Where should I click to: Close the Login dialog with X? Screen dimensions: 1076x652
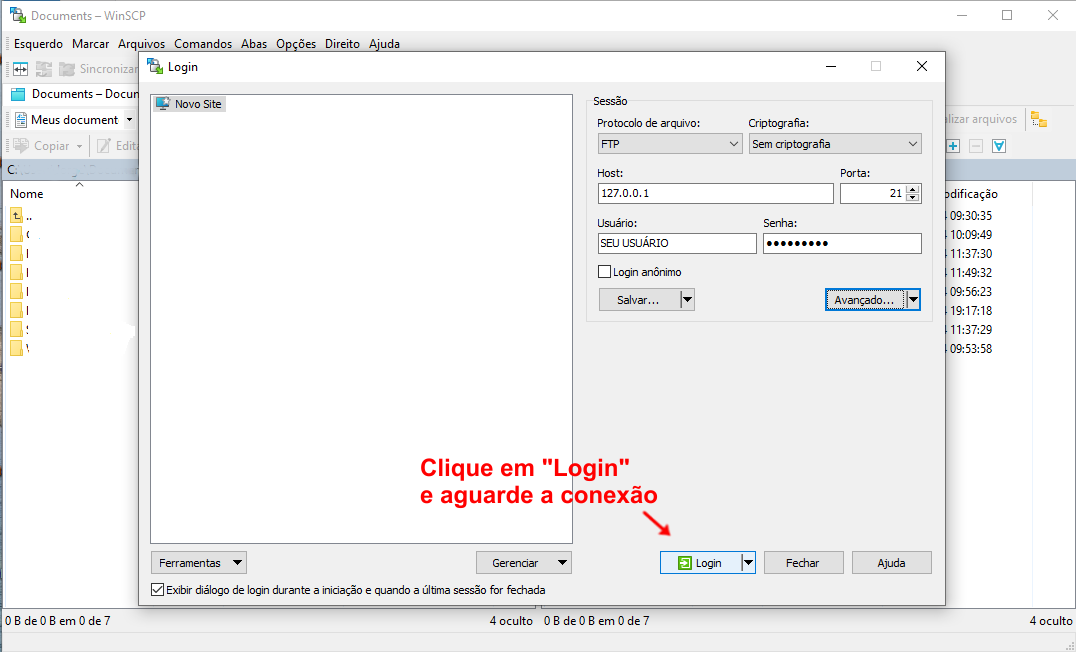click(x=922, y=66)
